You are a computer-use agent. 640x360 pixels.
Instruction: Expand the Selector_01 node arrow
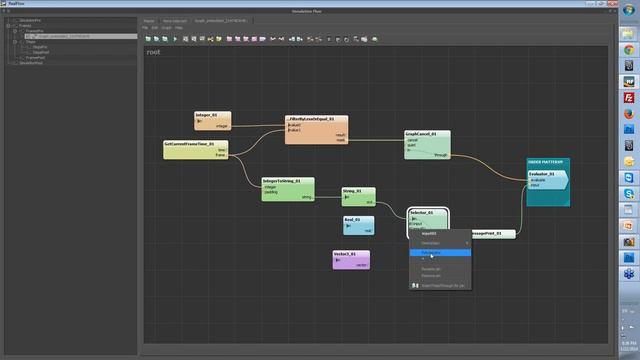pos(413,219)
